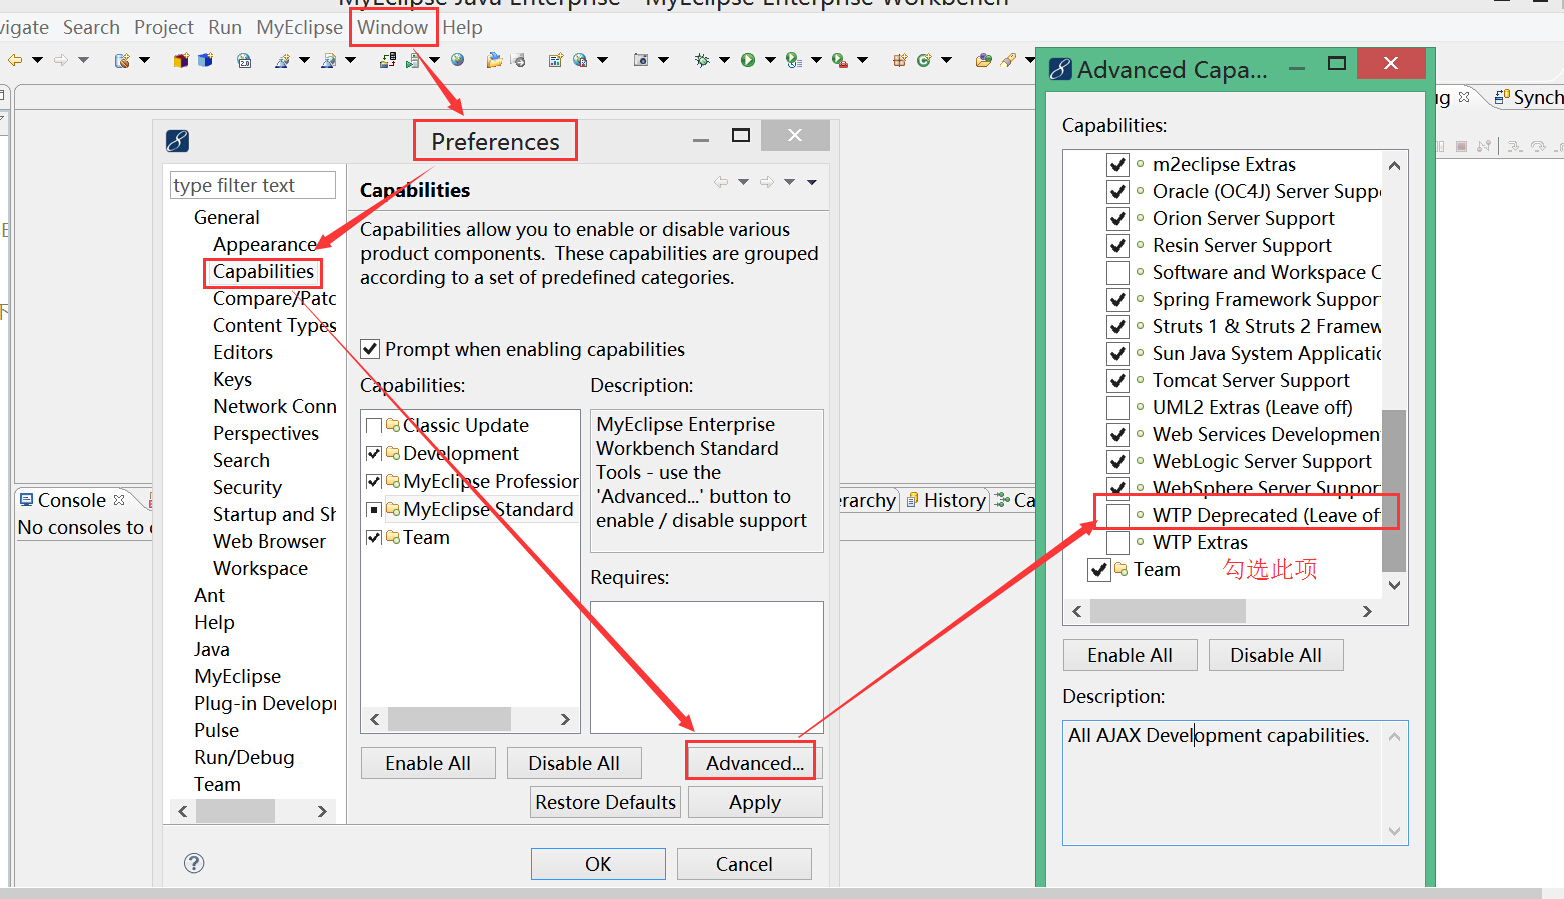This screenshot has height=899, width=1564.
Task: Click the Preferences page back arrow icon
Action: pyautogui.click(x=721, y=182)
